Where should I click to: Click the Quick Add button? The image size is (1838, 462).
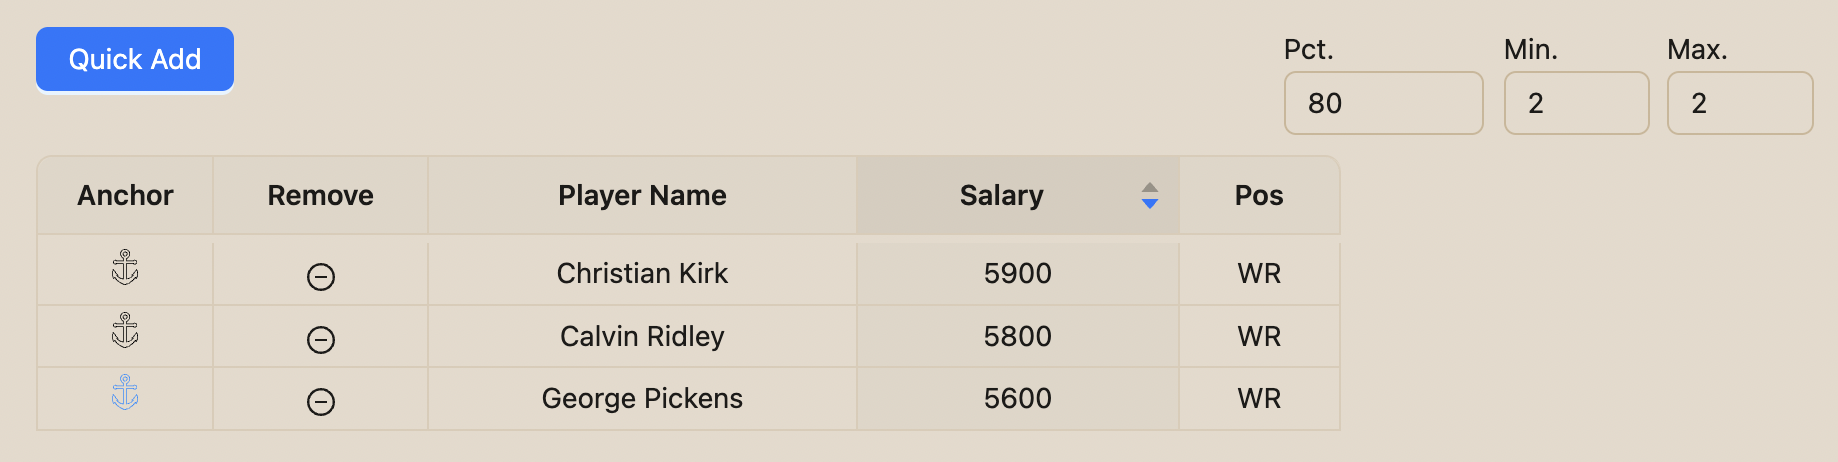click(x=135, y=59)
